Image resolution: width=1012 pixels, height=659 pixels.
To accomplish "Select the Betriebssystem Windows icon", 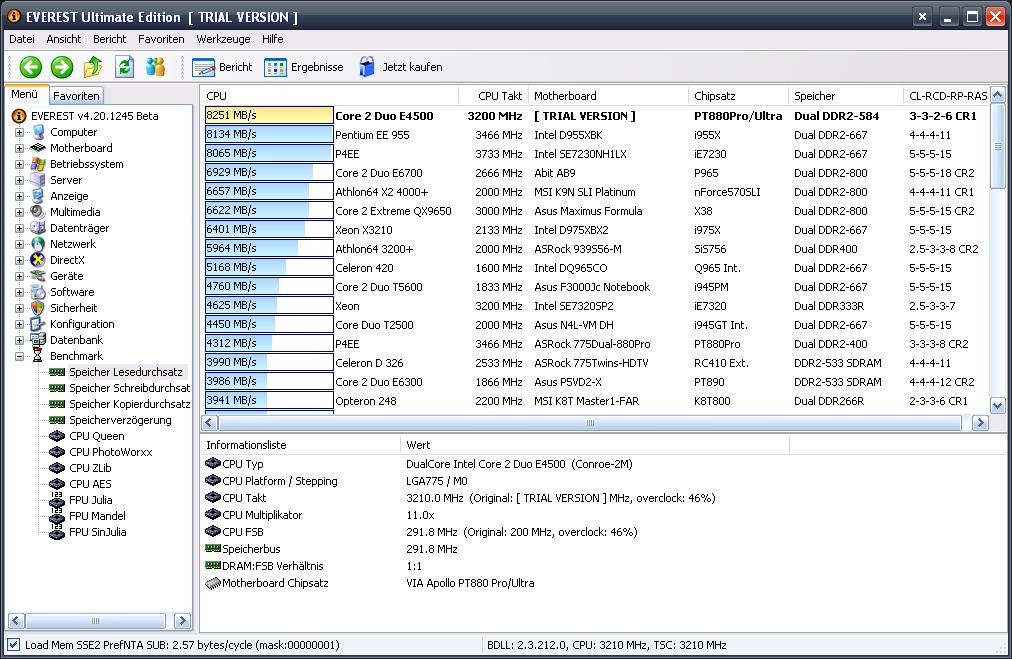I will pos(39,164).
